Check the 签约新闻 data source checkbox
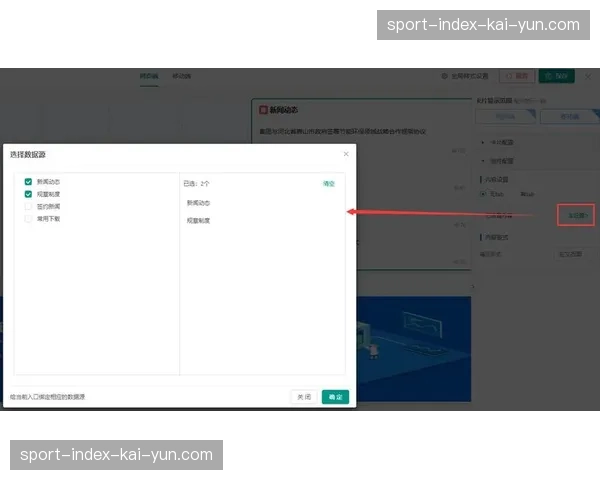 coord(29,206)
